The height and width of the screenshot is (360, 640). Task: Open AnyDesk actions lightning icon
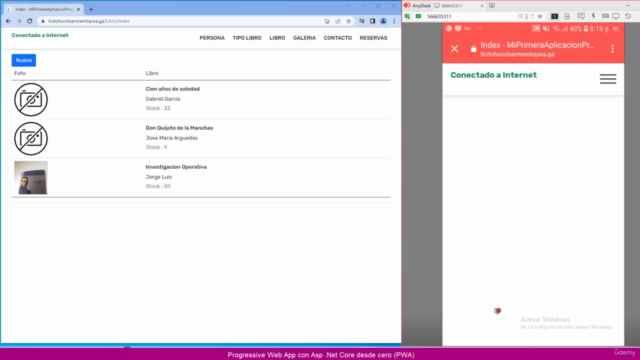click(593, 16)
